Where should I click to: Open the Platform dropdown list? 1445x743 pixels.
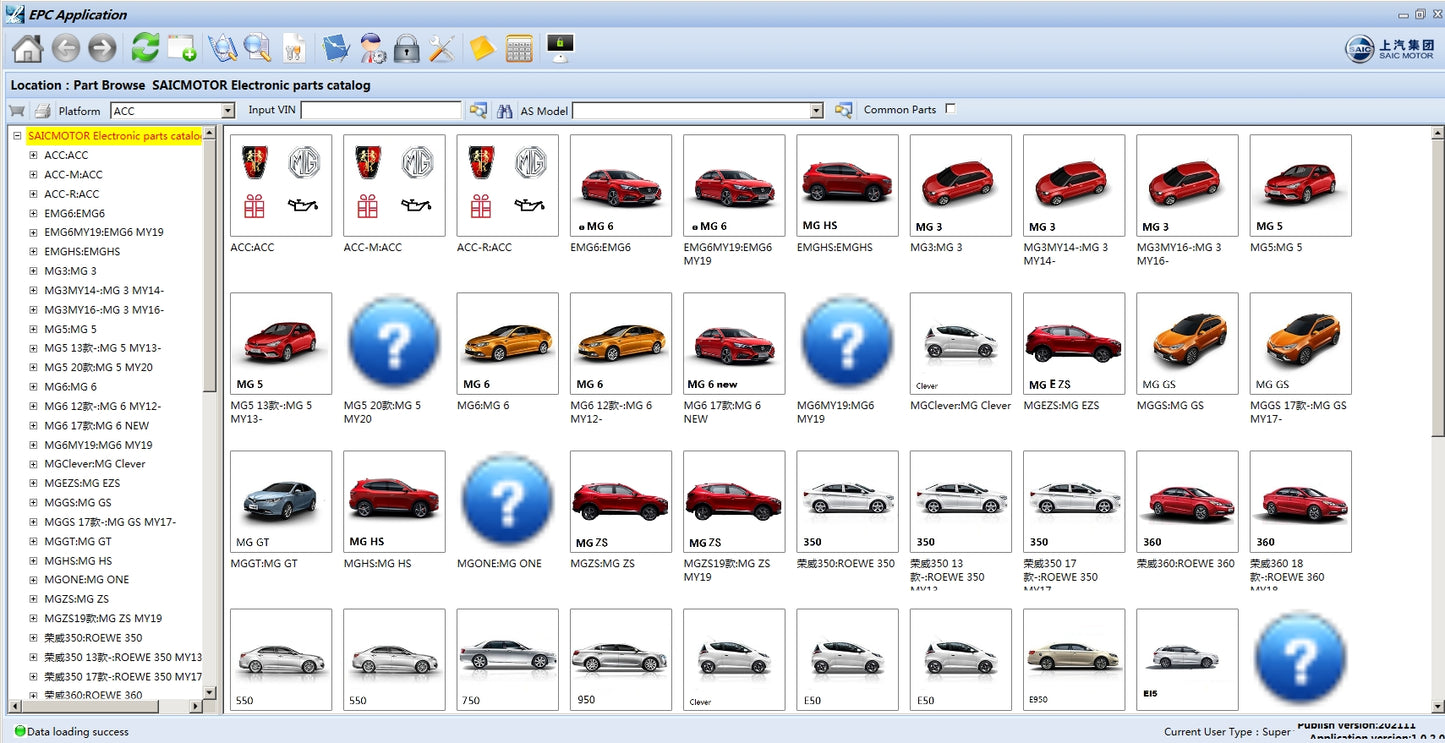(228, 111)
